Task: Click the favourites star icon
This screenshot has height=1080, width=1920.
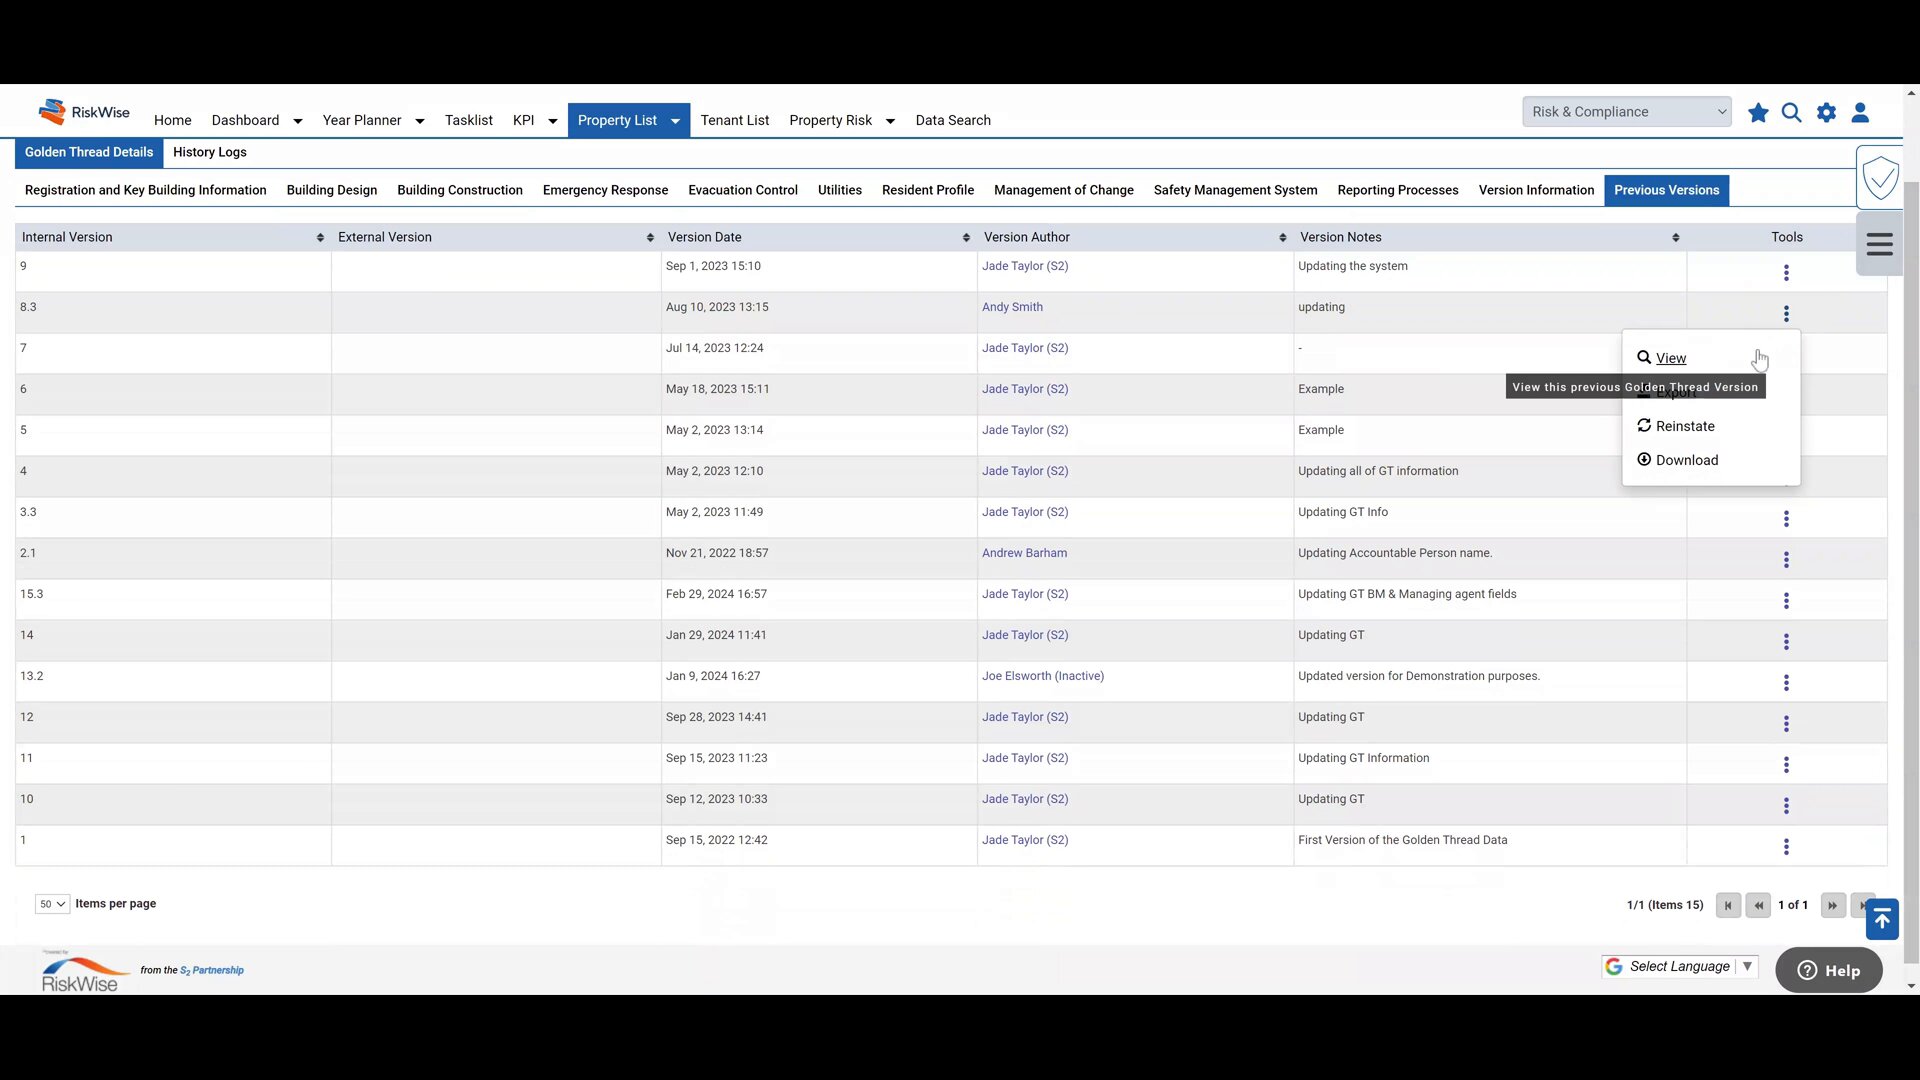Action: (x=1758, y=113)
